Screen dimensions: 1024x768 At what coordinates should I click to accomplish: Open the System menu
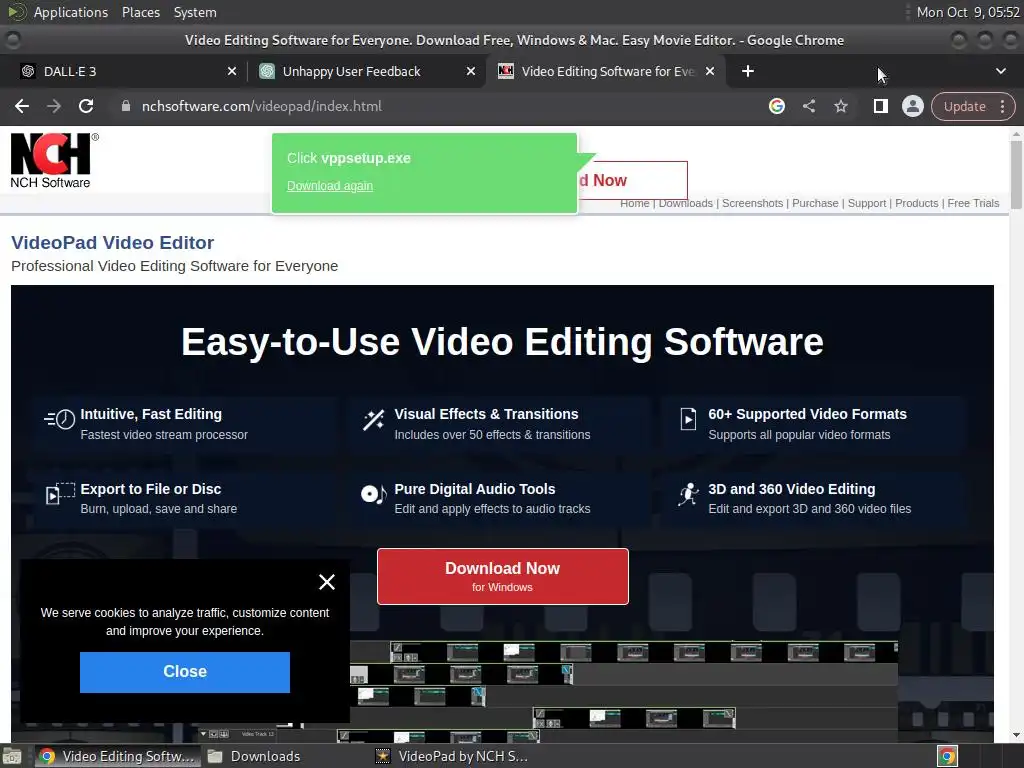tap(195, 12)
